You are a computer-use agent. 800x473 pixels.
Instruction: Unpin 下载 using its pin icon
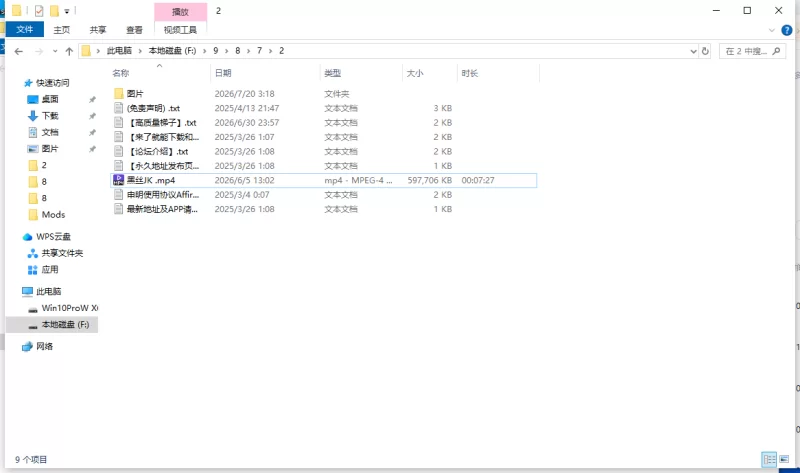[x=92, y=116]
